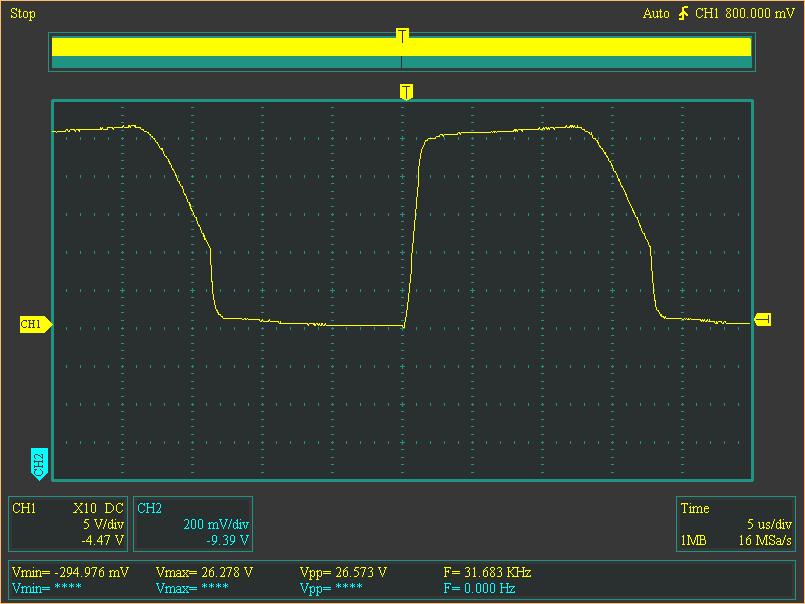Select the CH2 channel info panel label
The width and height of the screenshot is (805, 604).
click(149, 509)
